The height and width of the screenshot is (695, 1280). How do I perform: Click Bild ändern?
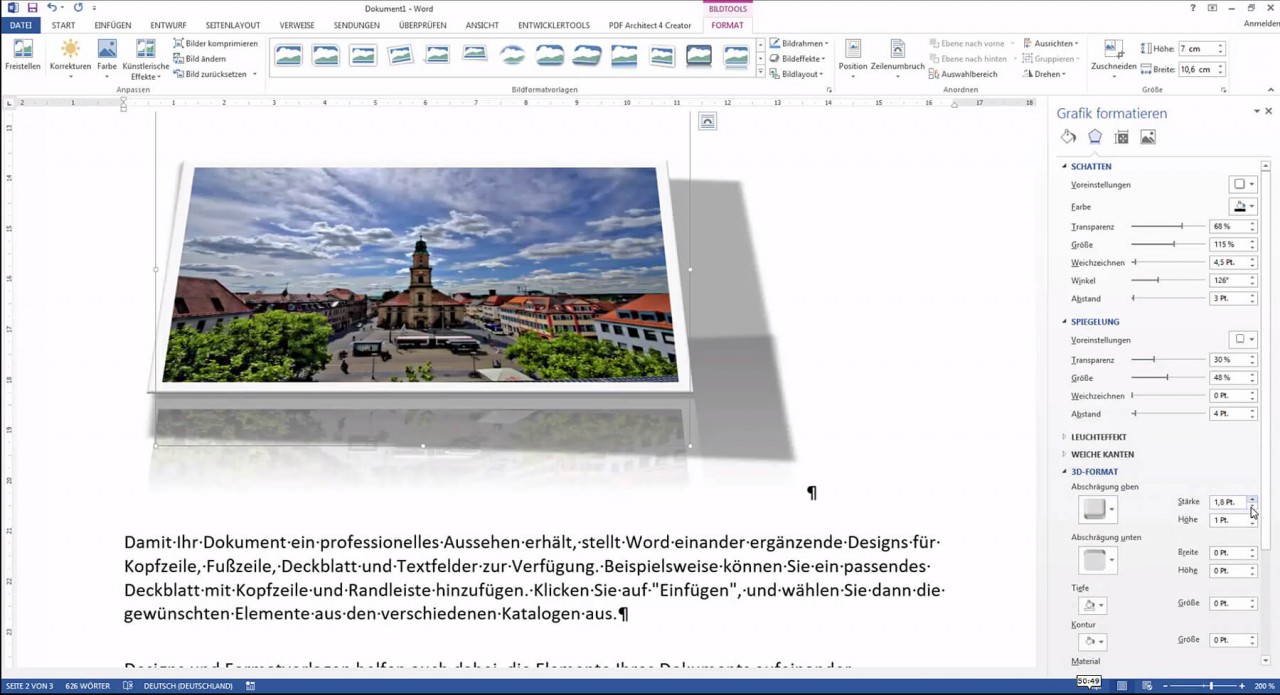(x=204, y=58)
